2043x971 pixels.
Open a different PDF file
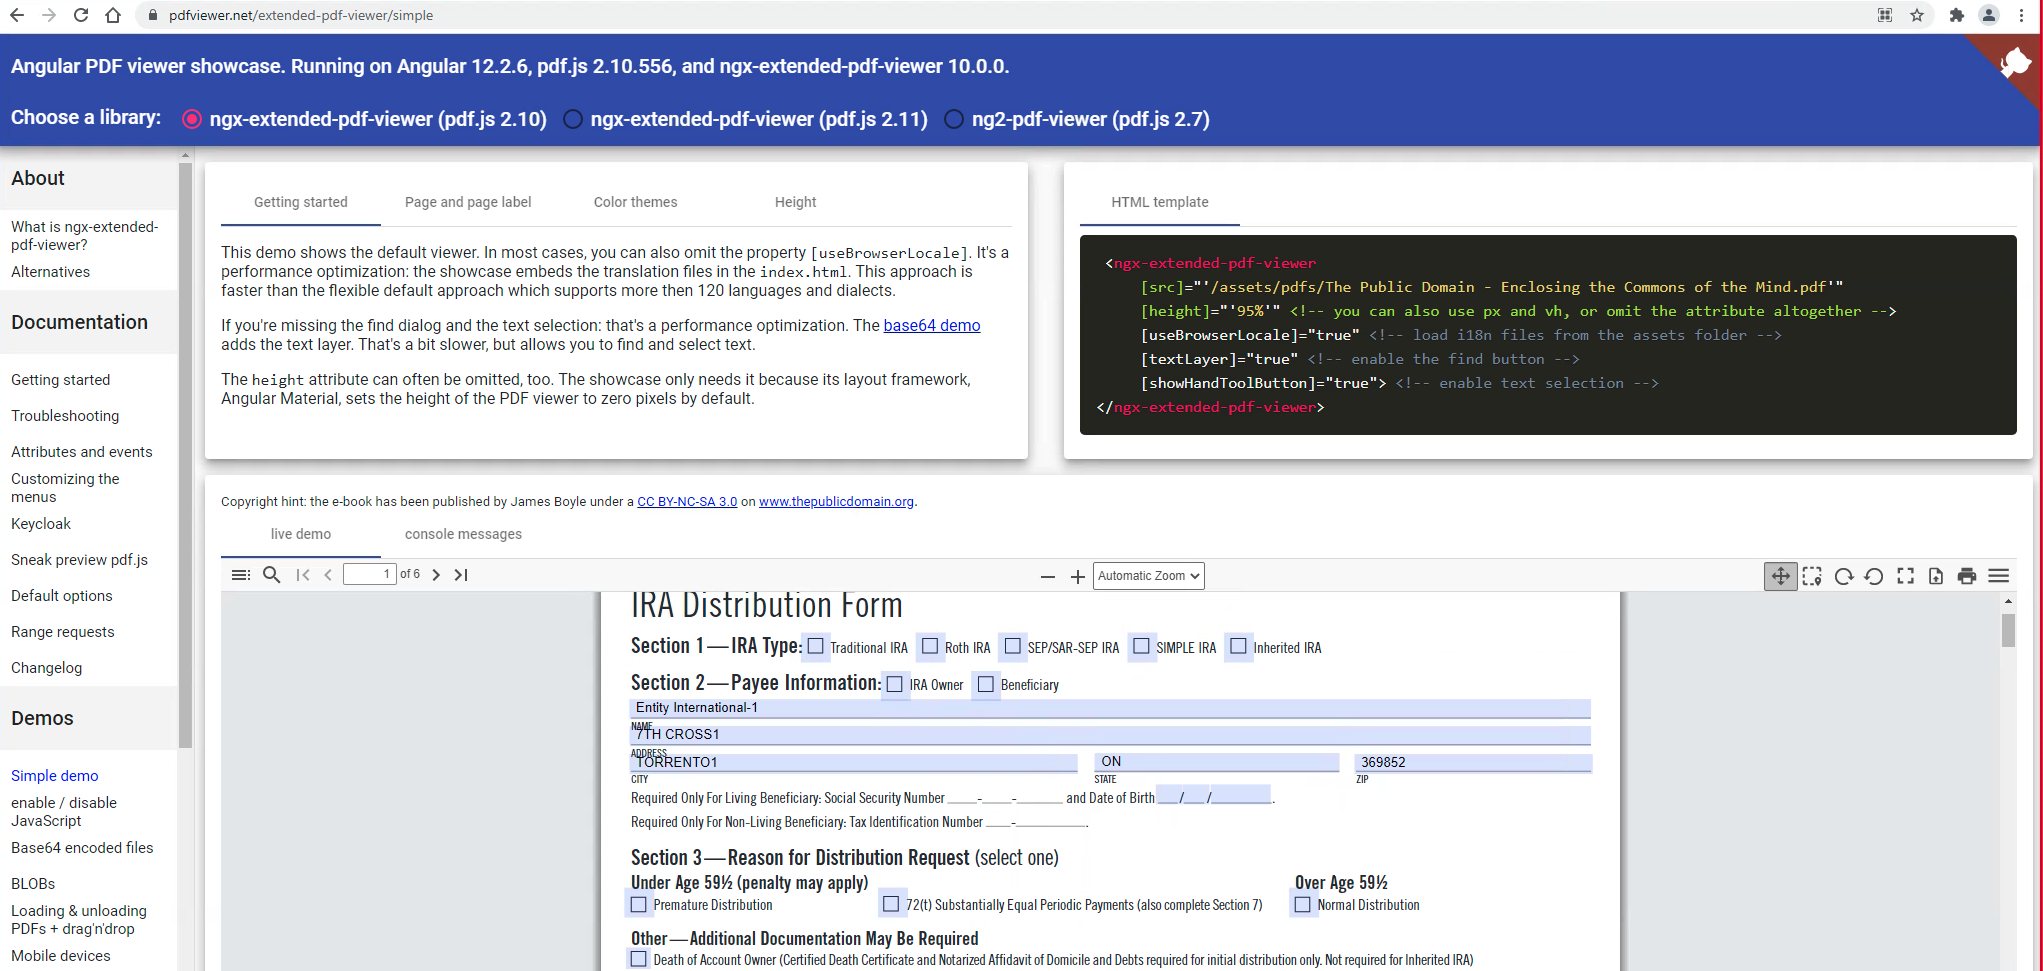click(x=1937, y=576)
